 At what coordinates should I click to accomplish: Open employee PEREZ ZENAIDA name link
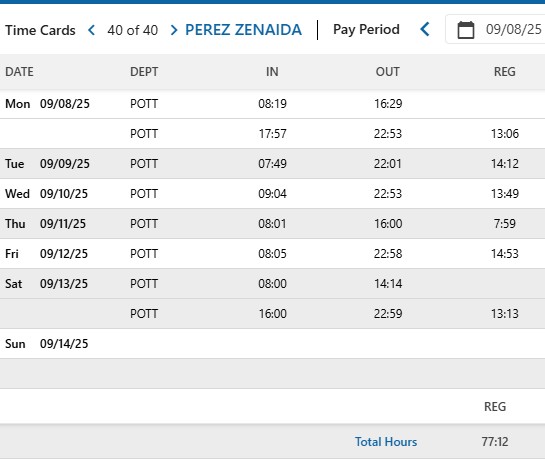[x=243, y=30]
